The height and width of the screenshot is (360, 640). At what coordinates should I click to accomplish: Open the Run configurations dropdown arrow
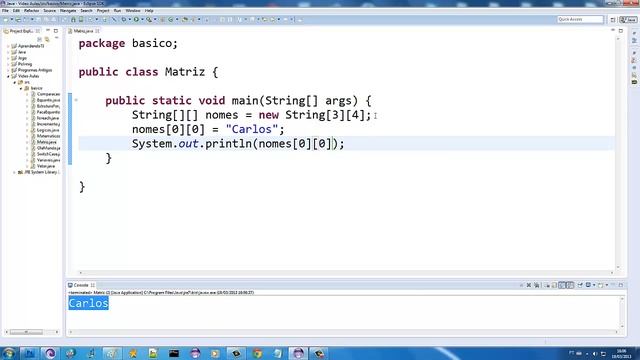[x=142, y=20]
